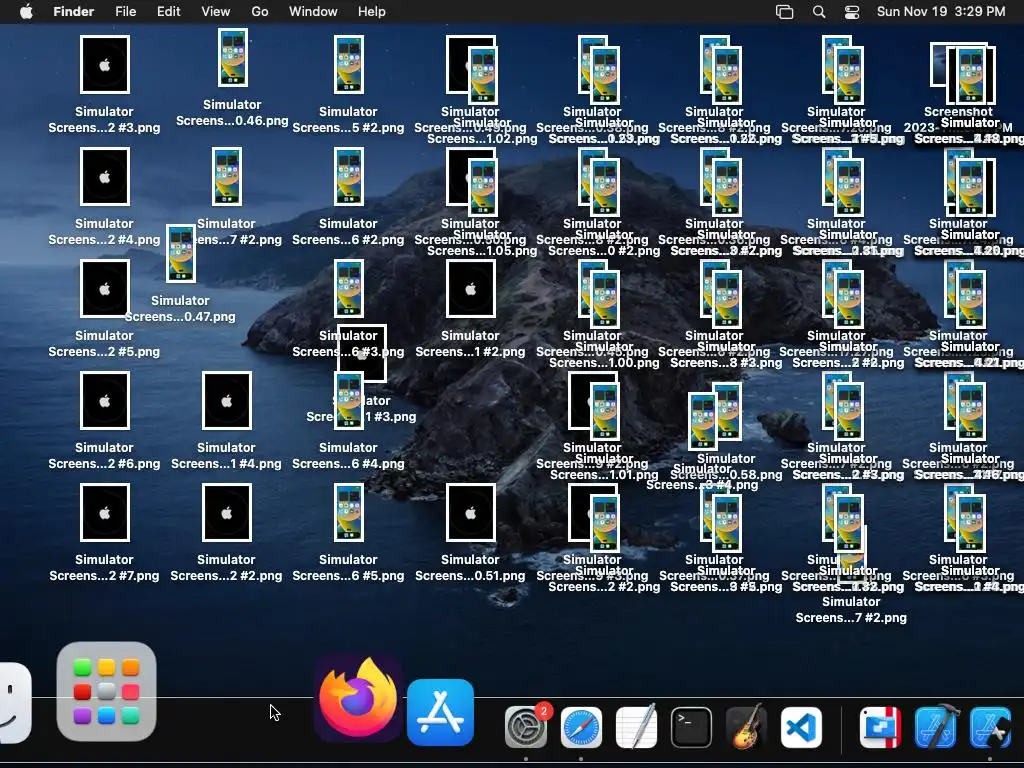Select Simulator Screens...2 #4.png file icon
Image resolution: width=1024 pixels, height=768 pixels.
pyautogui.click(x=104, y=176)
